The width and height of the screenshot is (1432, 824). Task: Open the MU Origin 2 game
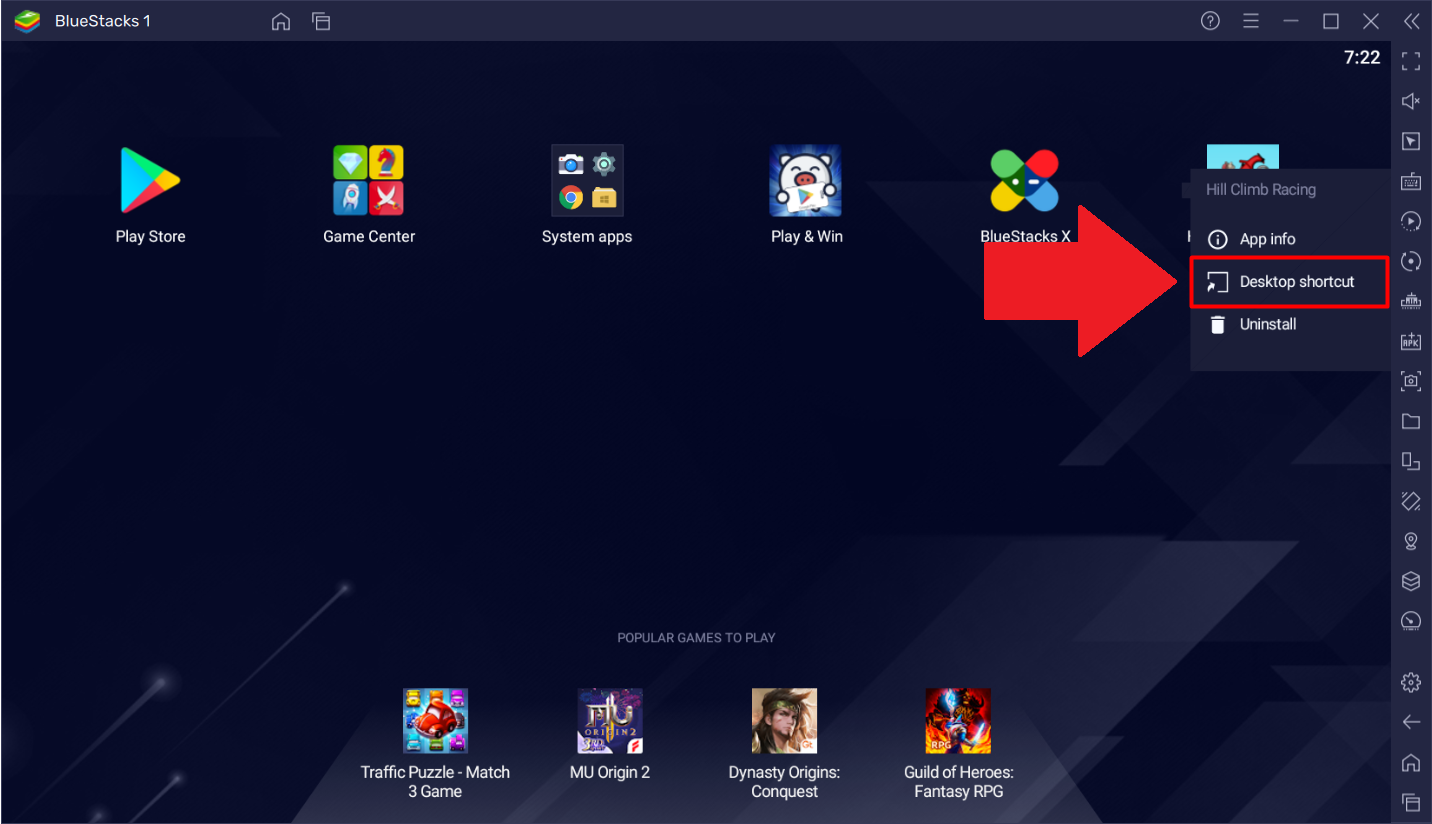[x=610, y=721]
